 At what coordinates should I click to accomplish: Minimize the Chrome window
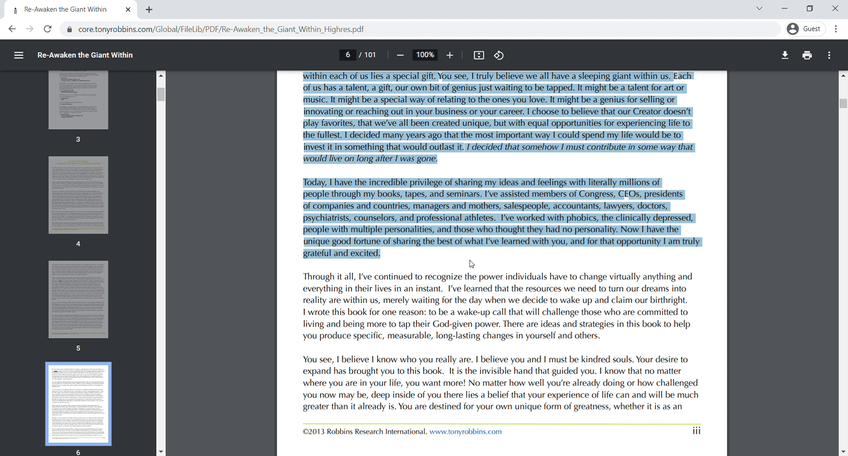click(x=784, y=9)
